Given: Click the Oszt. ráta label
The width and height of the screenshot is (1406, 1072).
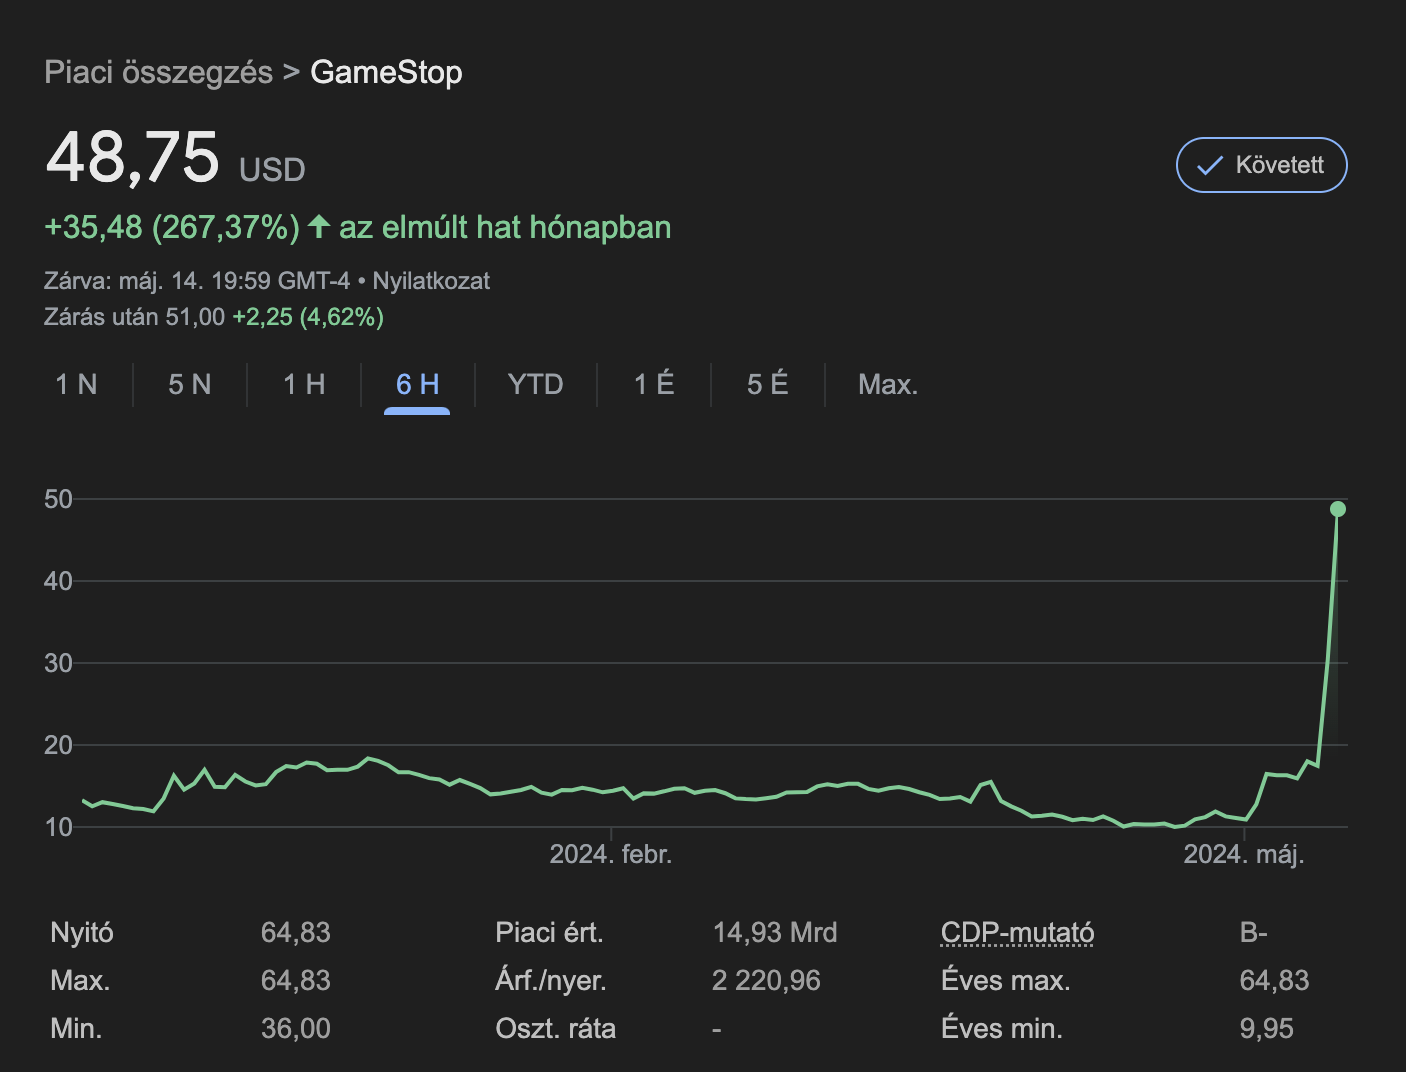Looking at the screenshot, I should coord(556,1029).
